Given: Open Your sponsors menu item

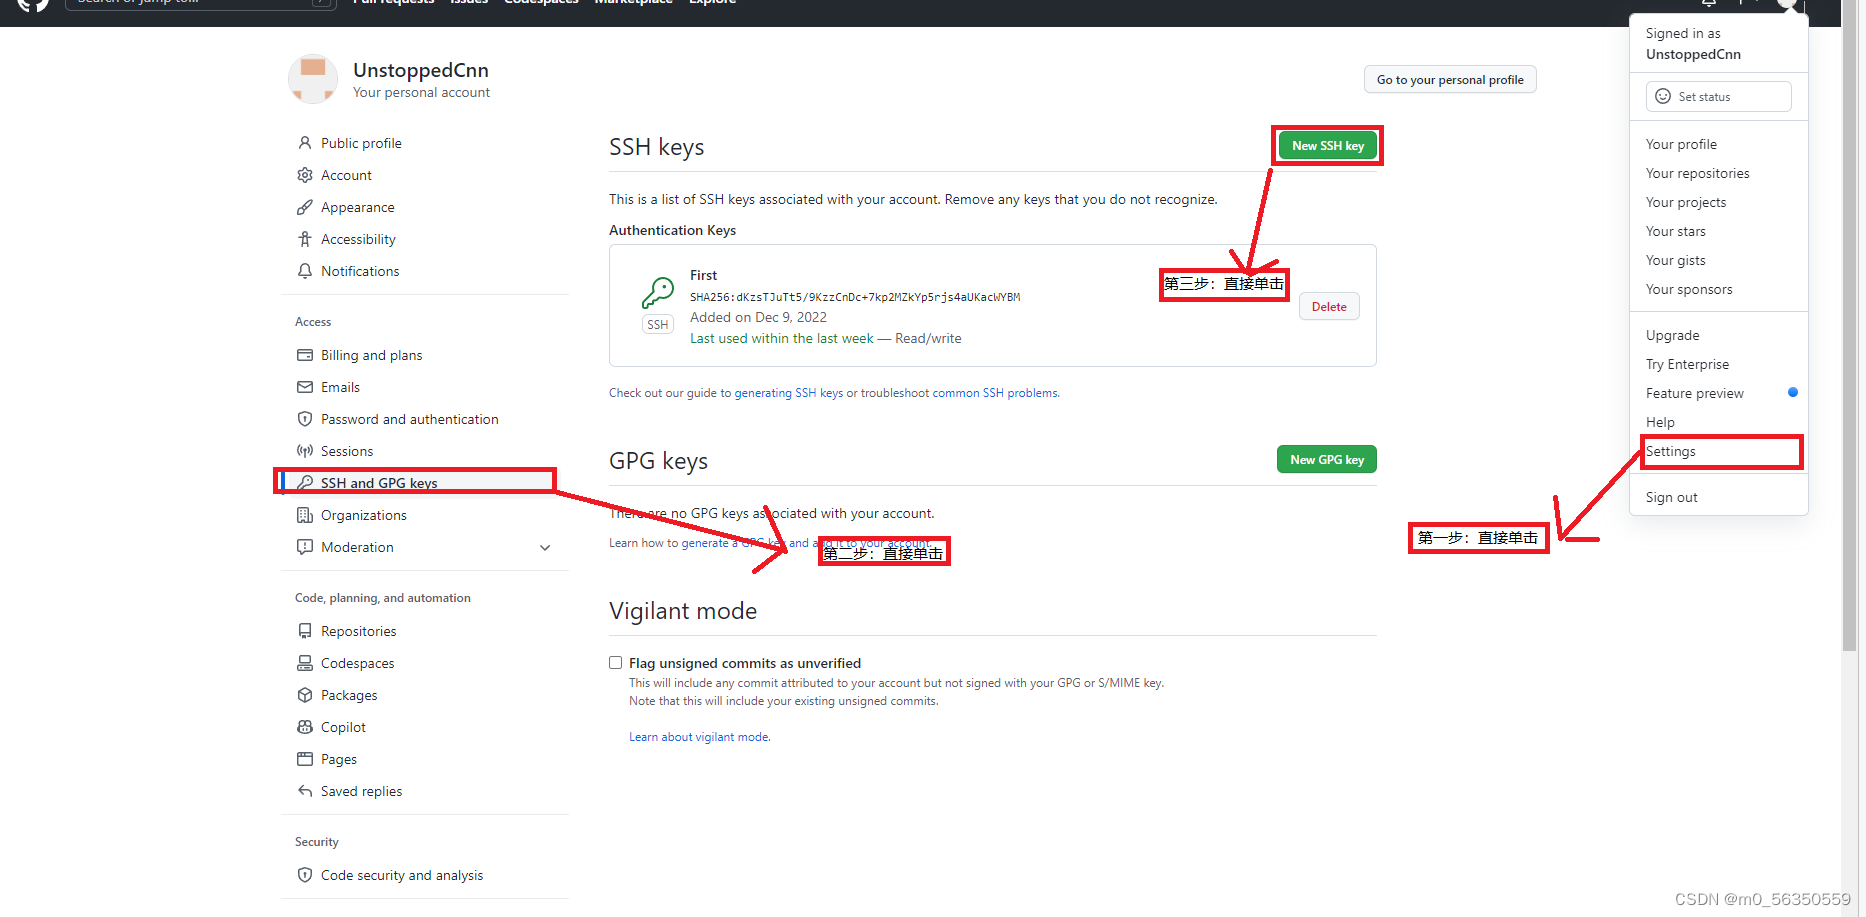Looking at the screenshot, I should (1689, 289).
